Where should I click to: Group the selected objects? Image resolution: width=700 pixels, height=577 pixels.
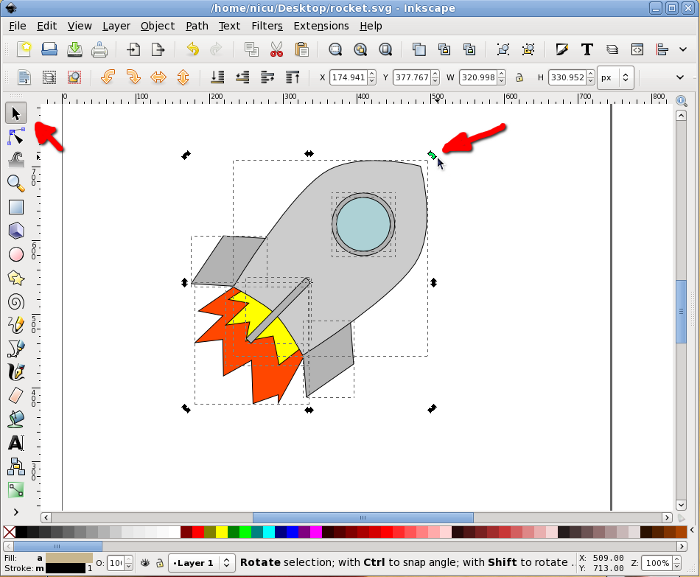(x=503, y=49)
